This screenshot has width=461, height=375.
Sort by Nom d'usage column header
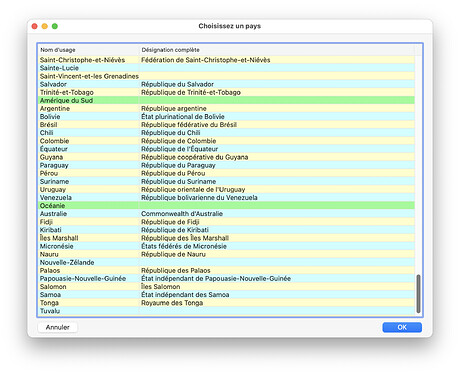88,50
